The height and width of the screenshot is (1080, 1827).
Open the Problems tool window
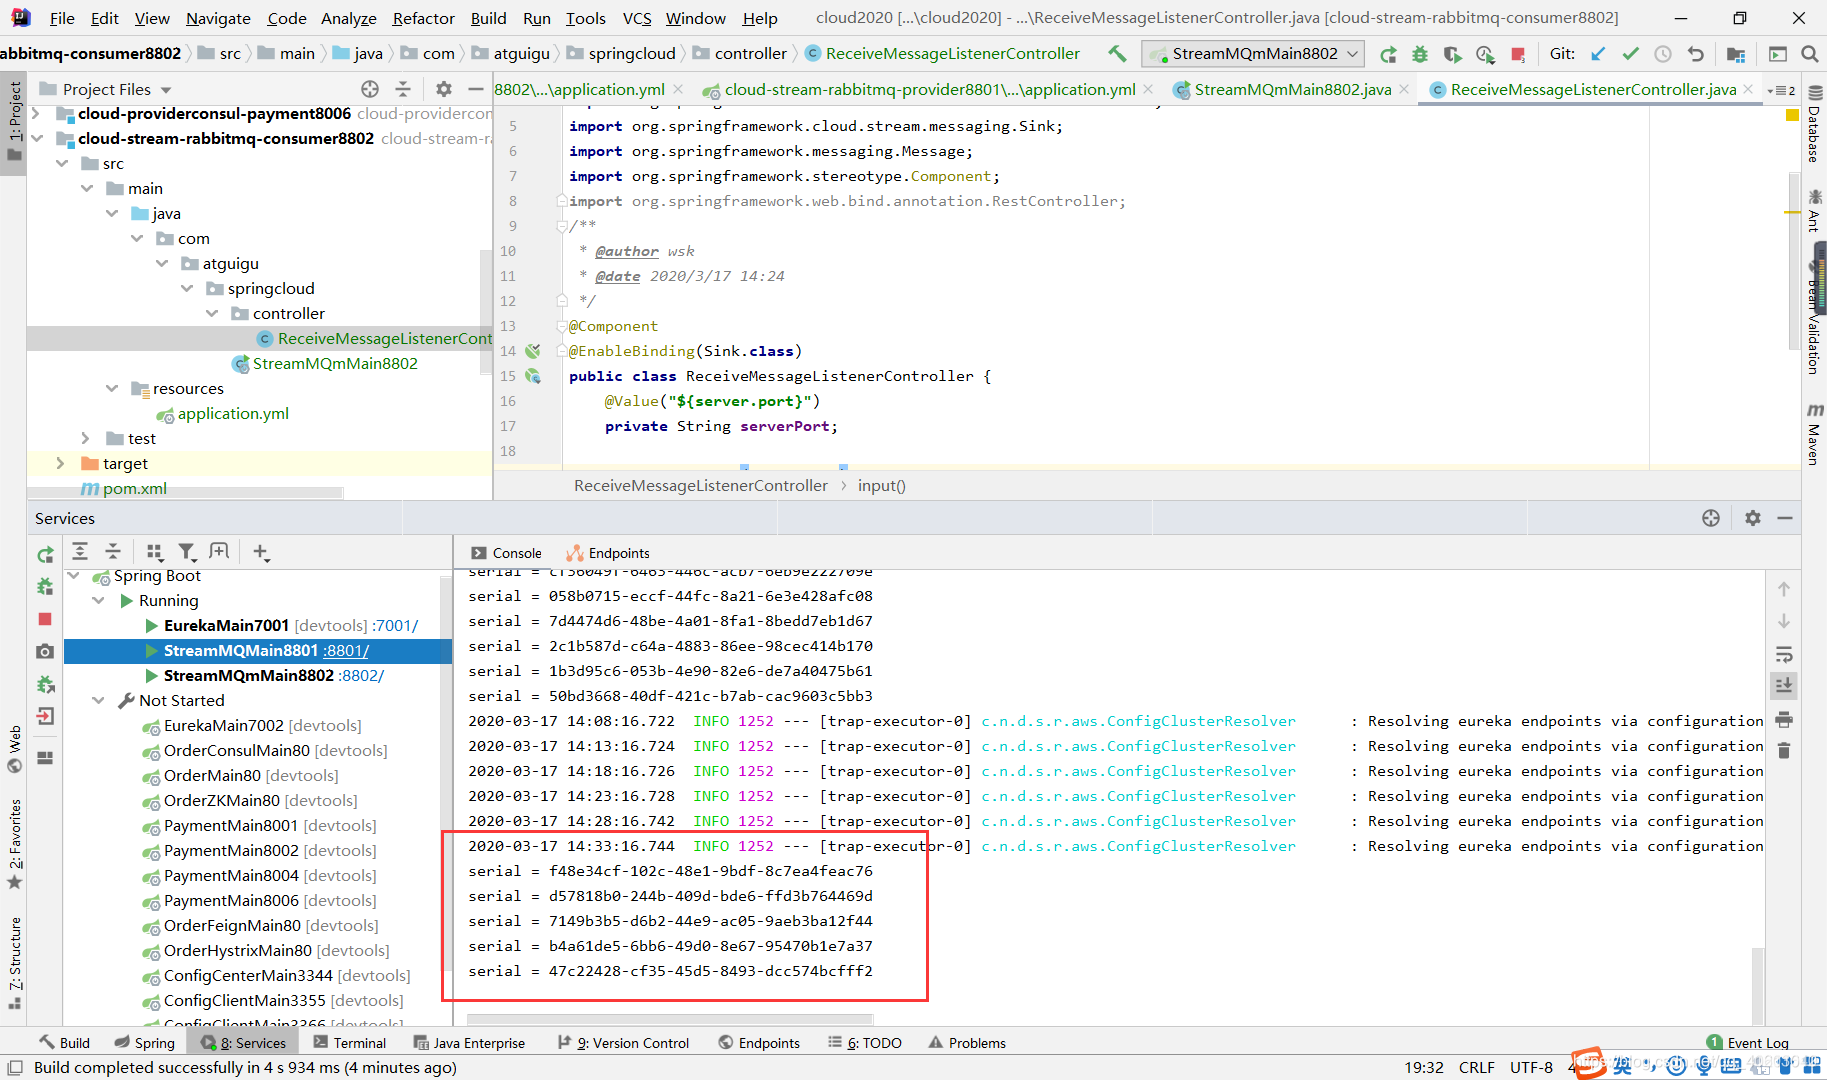click(x=967, y=1043)
